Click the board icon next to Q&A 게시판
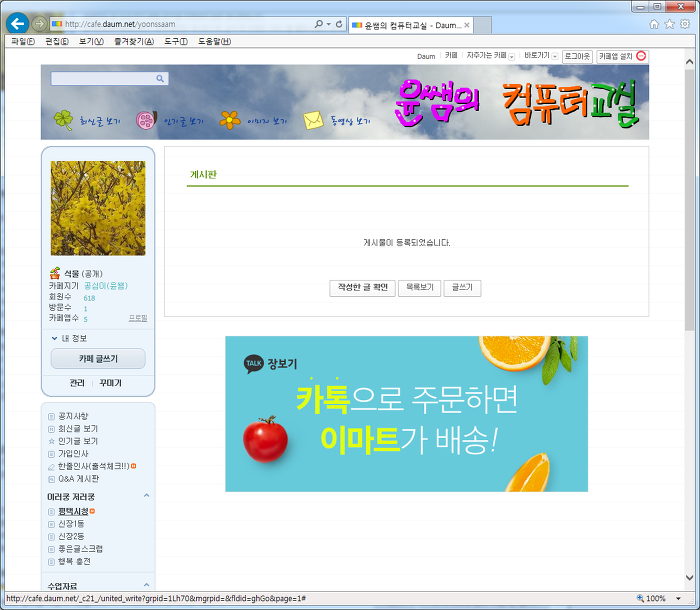700x610 pixels. [51, 479]
